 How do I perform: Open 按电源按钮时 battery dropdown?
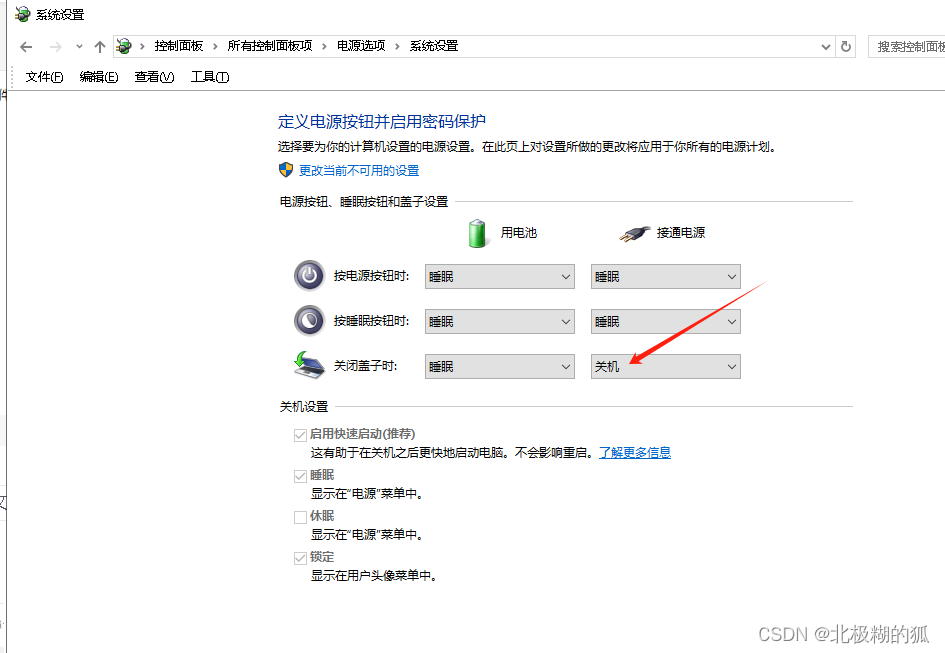pyautogui.click(x=500, y=277)
